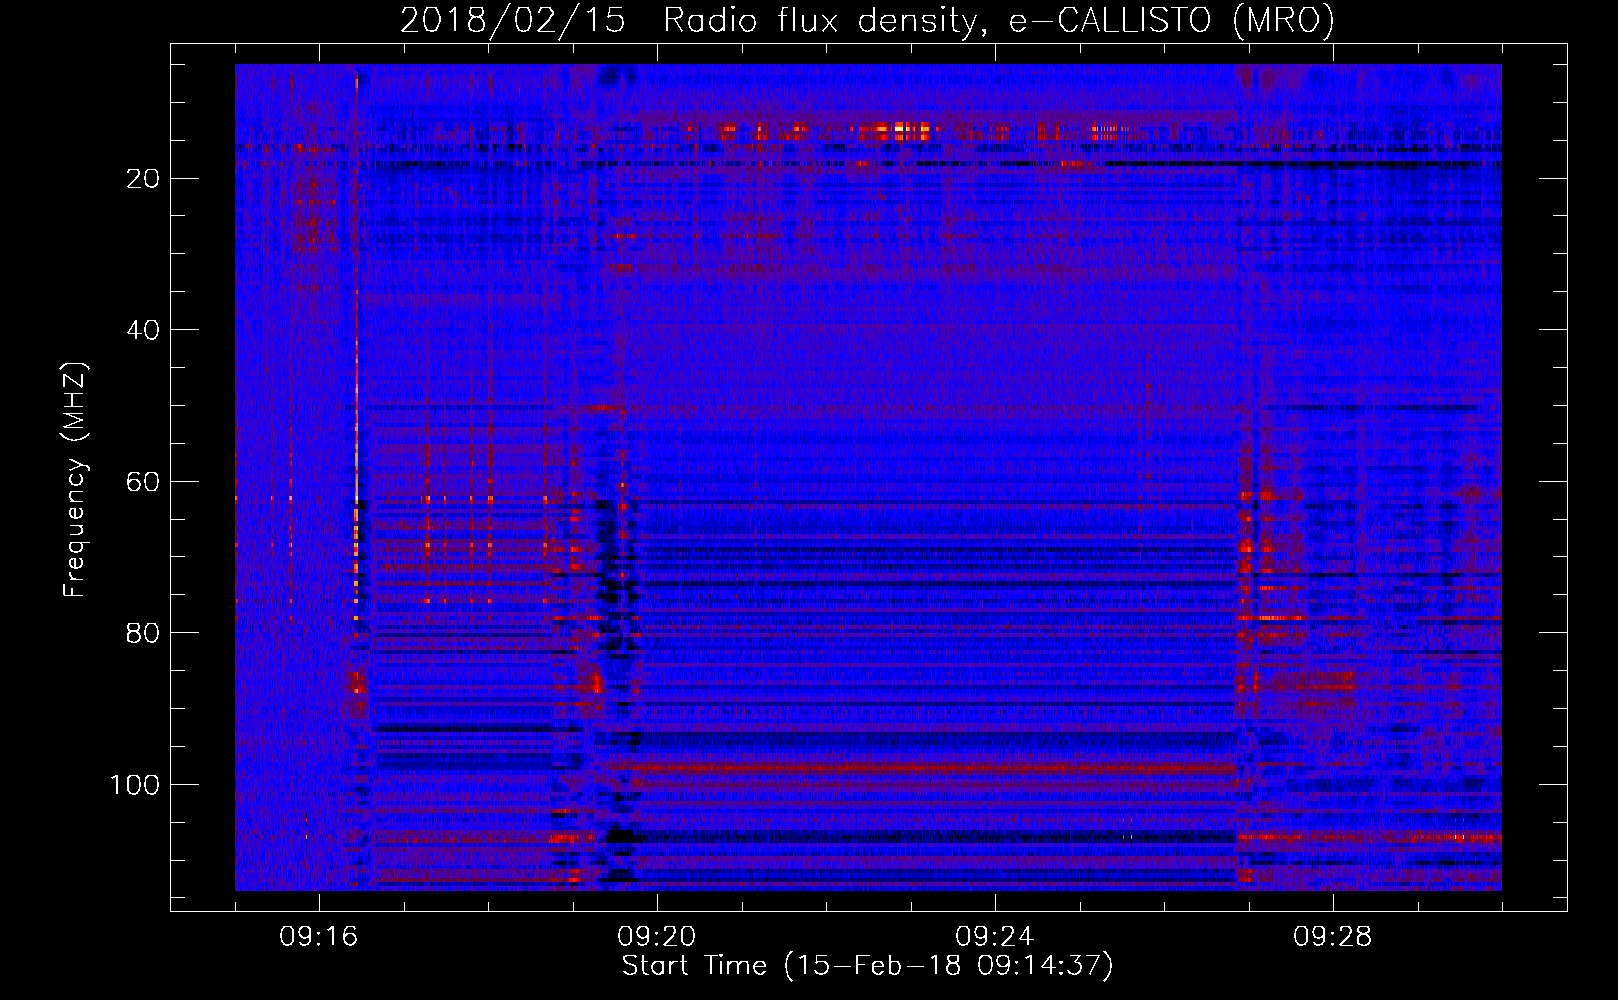1618x1000 pixels.
Task: Click the 09:20 time tick label
Action: pos(657,937)
